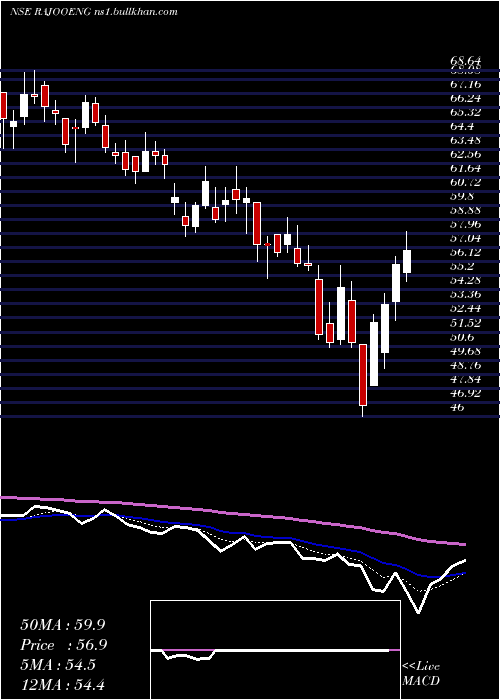500x700 pixels.
Task: Click the 53.36 price axis label
Action: (465, 295)
